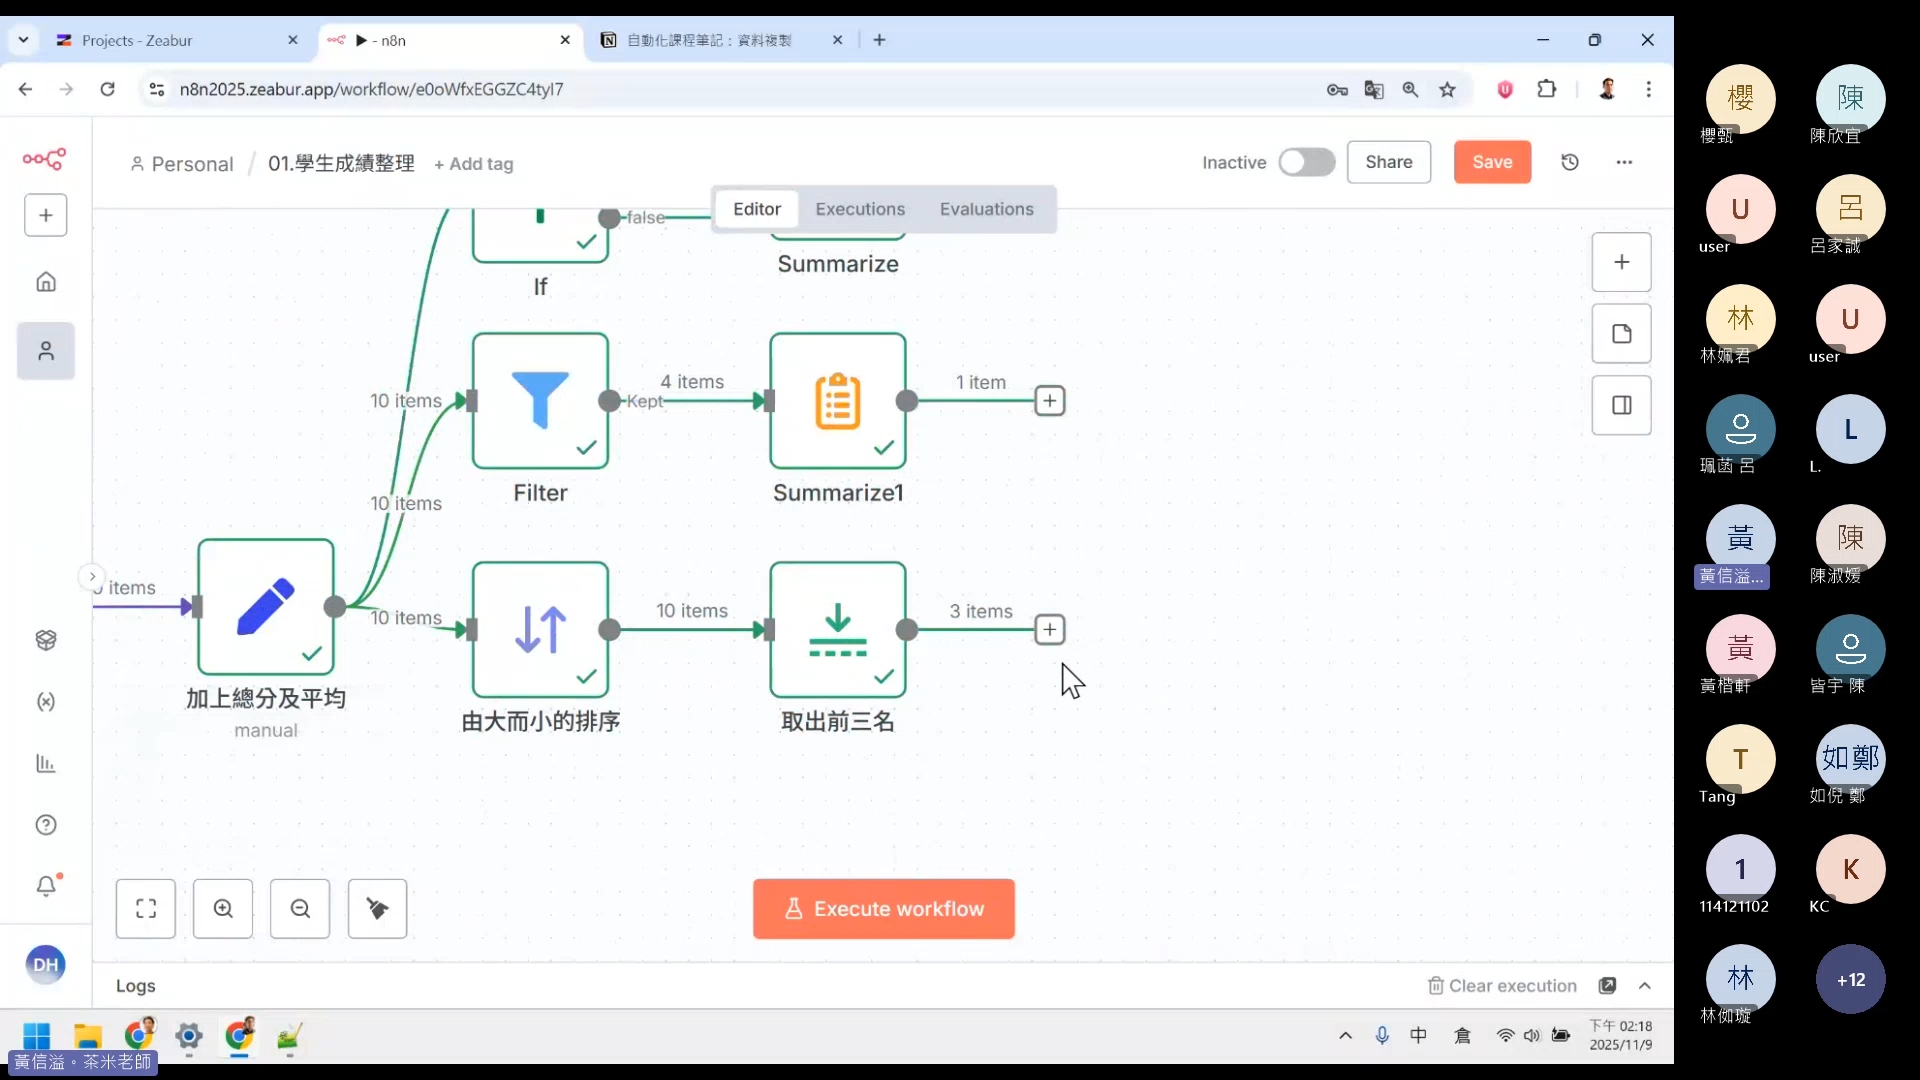The image size is (1920, 1080).
Task: Open the 取出前三名 limit node
Action: tap(837, 629)
